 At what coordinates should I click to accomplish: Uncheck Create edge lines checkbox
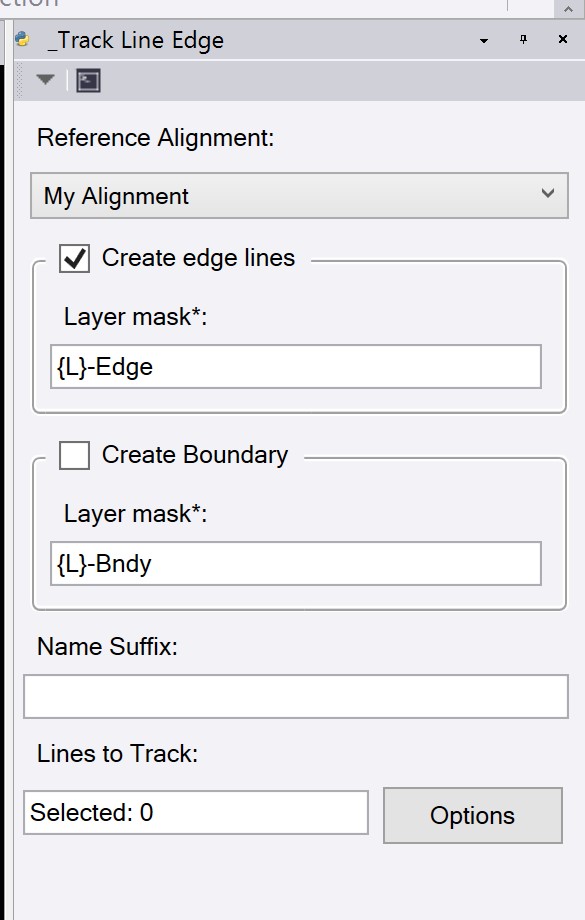(75, 258)
